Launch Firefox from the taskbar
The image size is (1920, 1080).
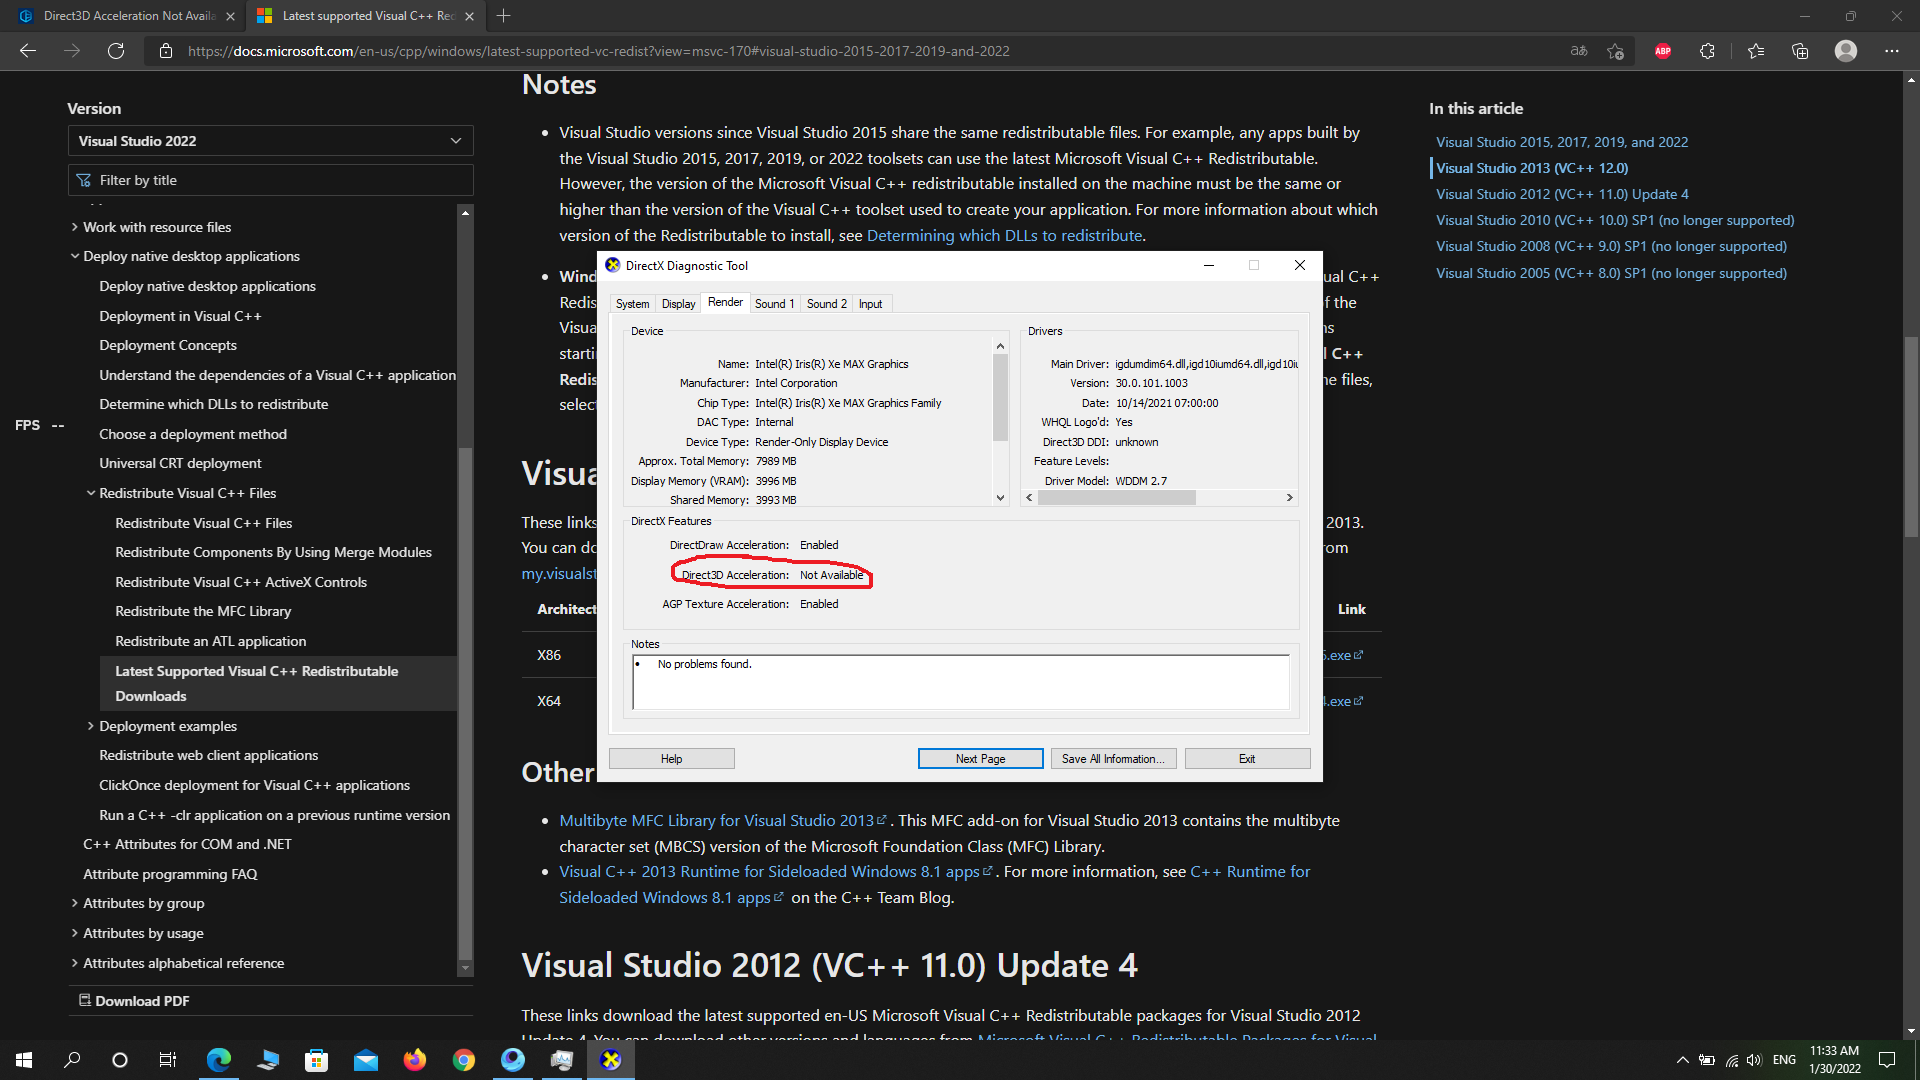[x=415, y=1060]
